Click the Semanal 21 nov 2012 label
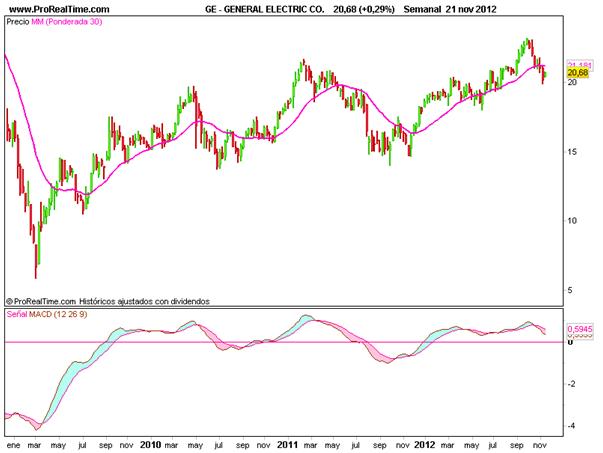The width and height of the screenshot is (603, 453). tap(450, 9)
